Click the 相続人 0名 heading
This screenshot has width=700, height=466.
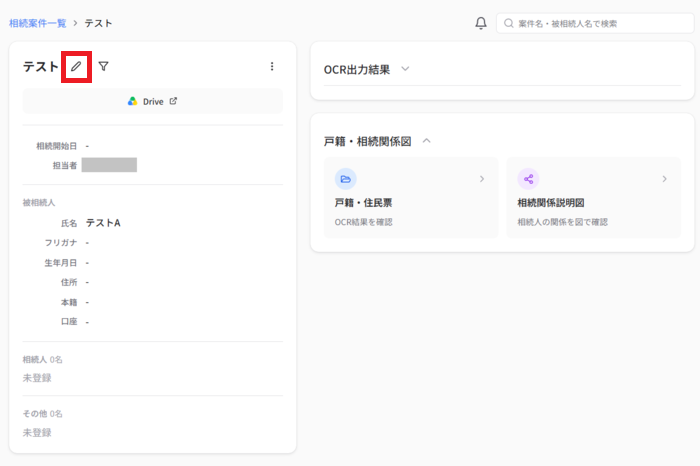(42, 360)
